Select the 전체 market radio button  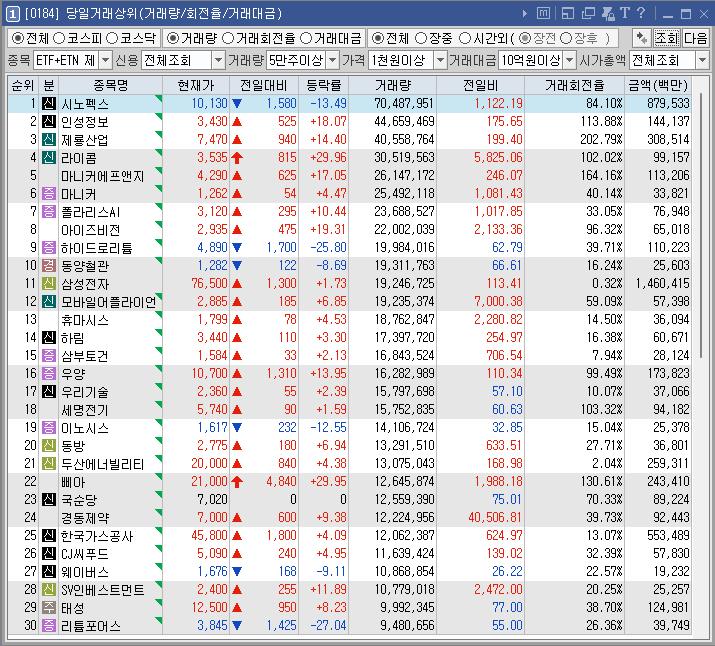pyautogui.click(x=18, y=38)
